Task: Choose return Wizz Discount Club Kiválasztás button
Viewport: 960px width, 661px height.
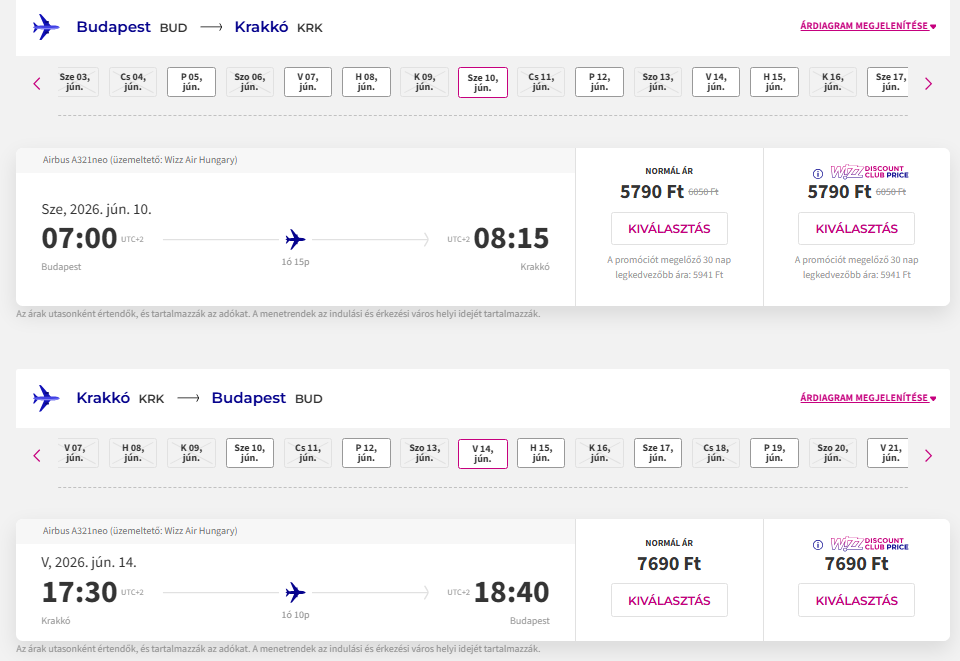Action: click(x=856, y=600)
